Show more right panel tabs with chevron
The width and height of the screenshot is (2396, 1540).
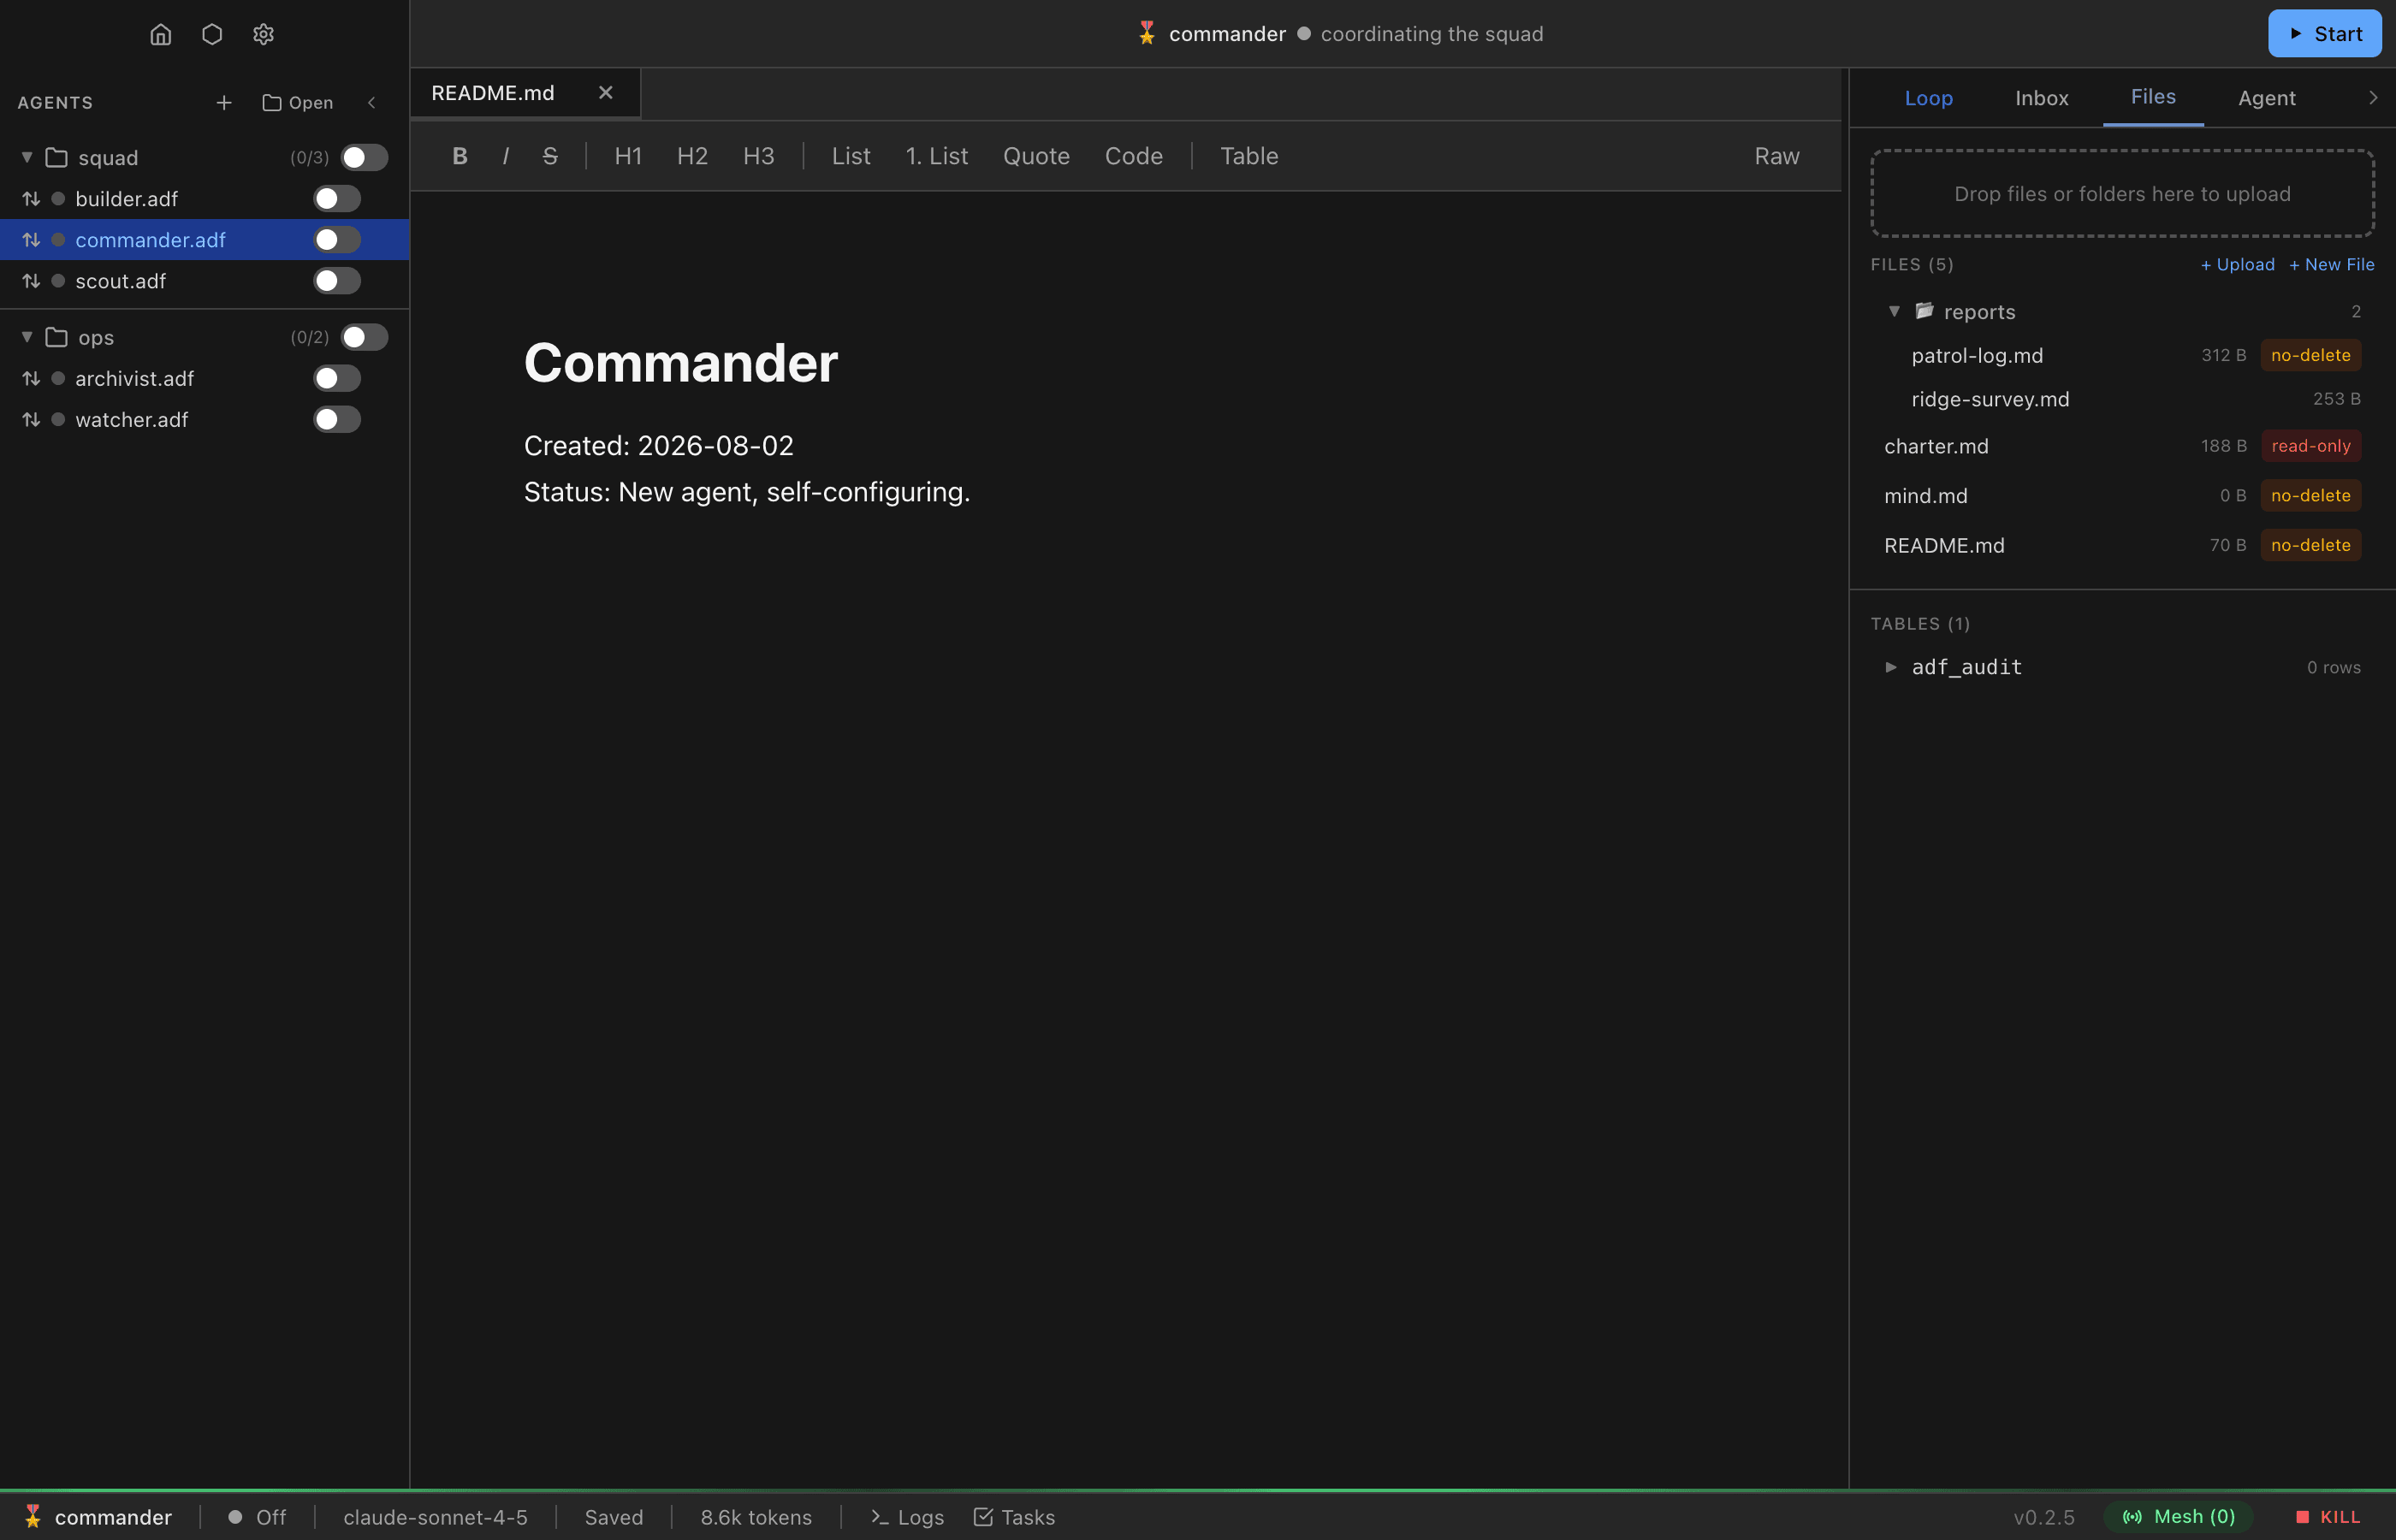tap(2373, 98)
